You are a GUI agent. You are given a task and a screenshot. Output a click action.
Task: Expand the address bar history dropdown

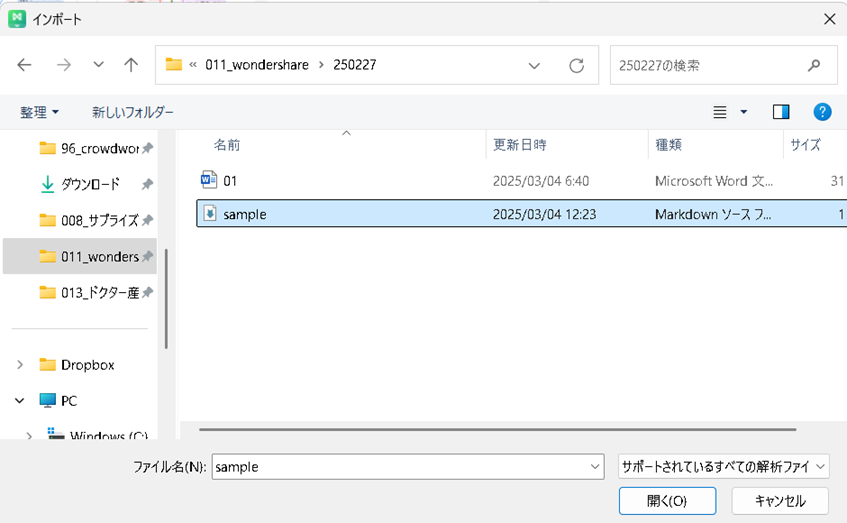tap(534, 66)
